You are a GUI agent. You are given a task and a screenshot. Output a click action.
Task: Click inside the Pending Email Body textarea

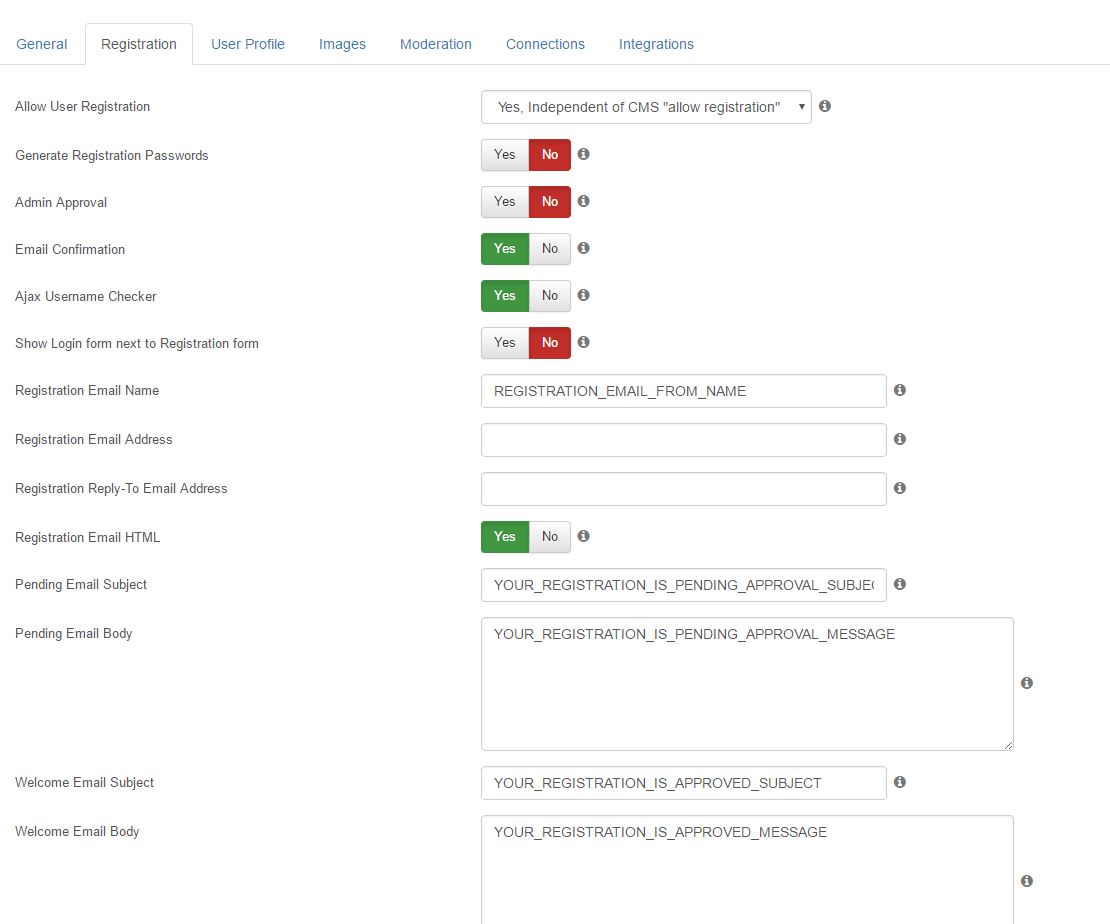pos(748,684)
